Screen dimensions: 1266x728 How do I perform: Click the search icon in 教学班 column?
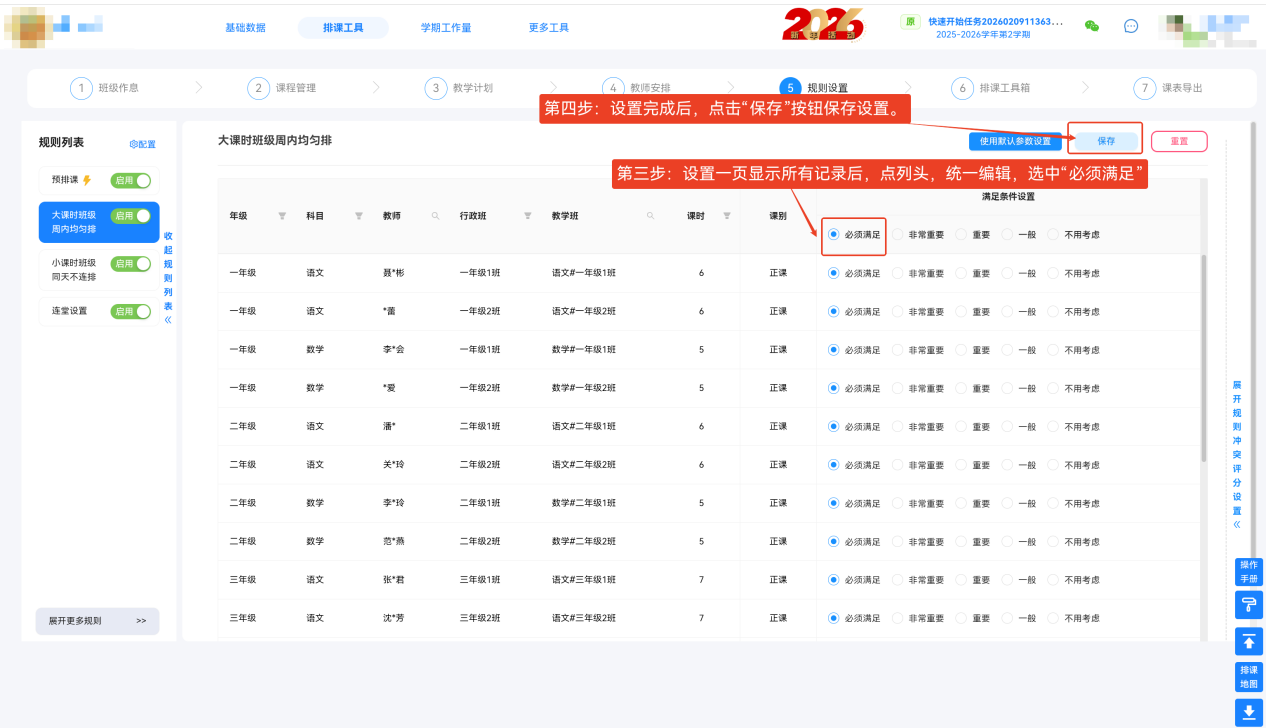[x=651, y=216]
